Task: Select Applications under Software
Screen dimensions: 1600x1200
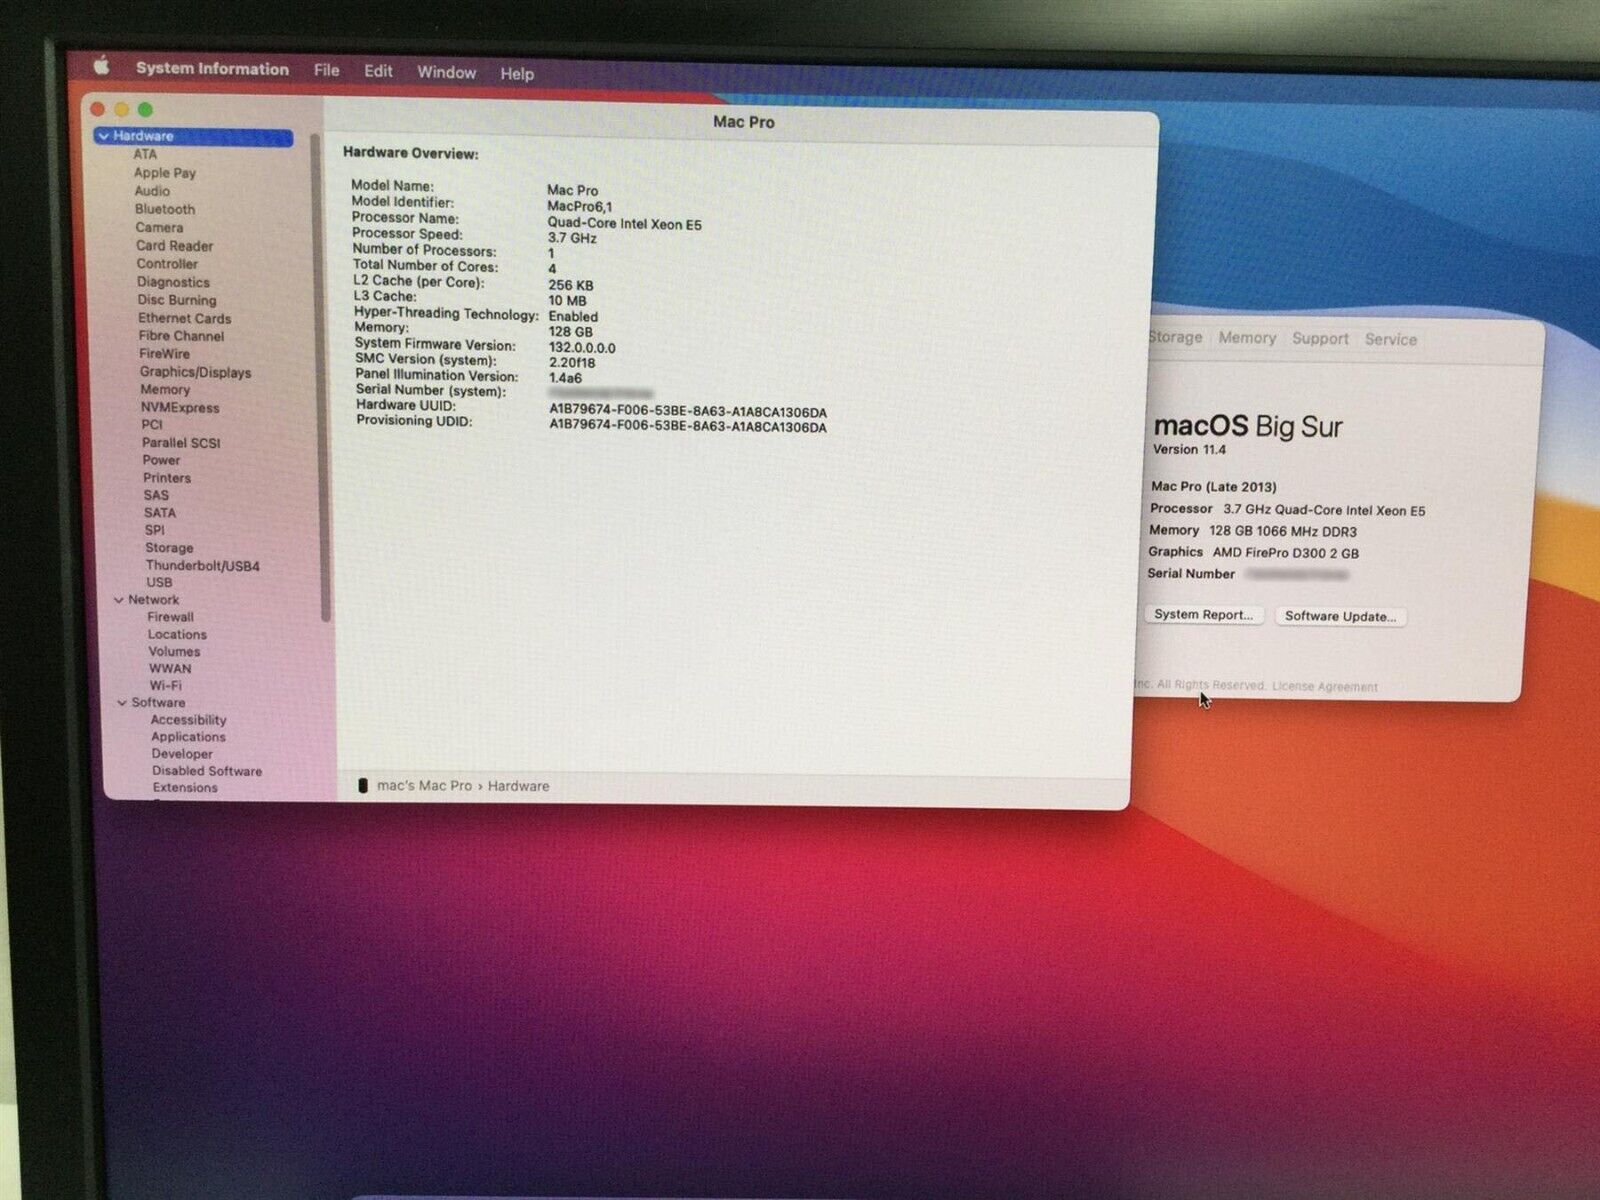Action: click(188, 736)
